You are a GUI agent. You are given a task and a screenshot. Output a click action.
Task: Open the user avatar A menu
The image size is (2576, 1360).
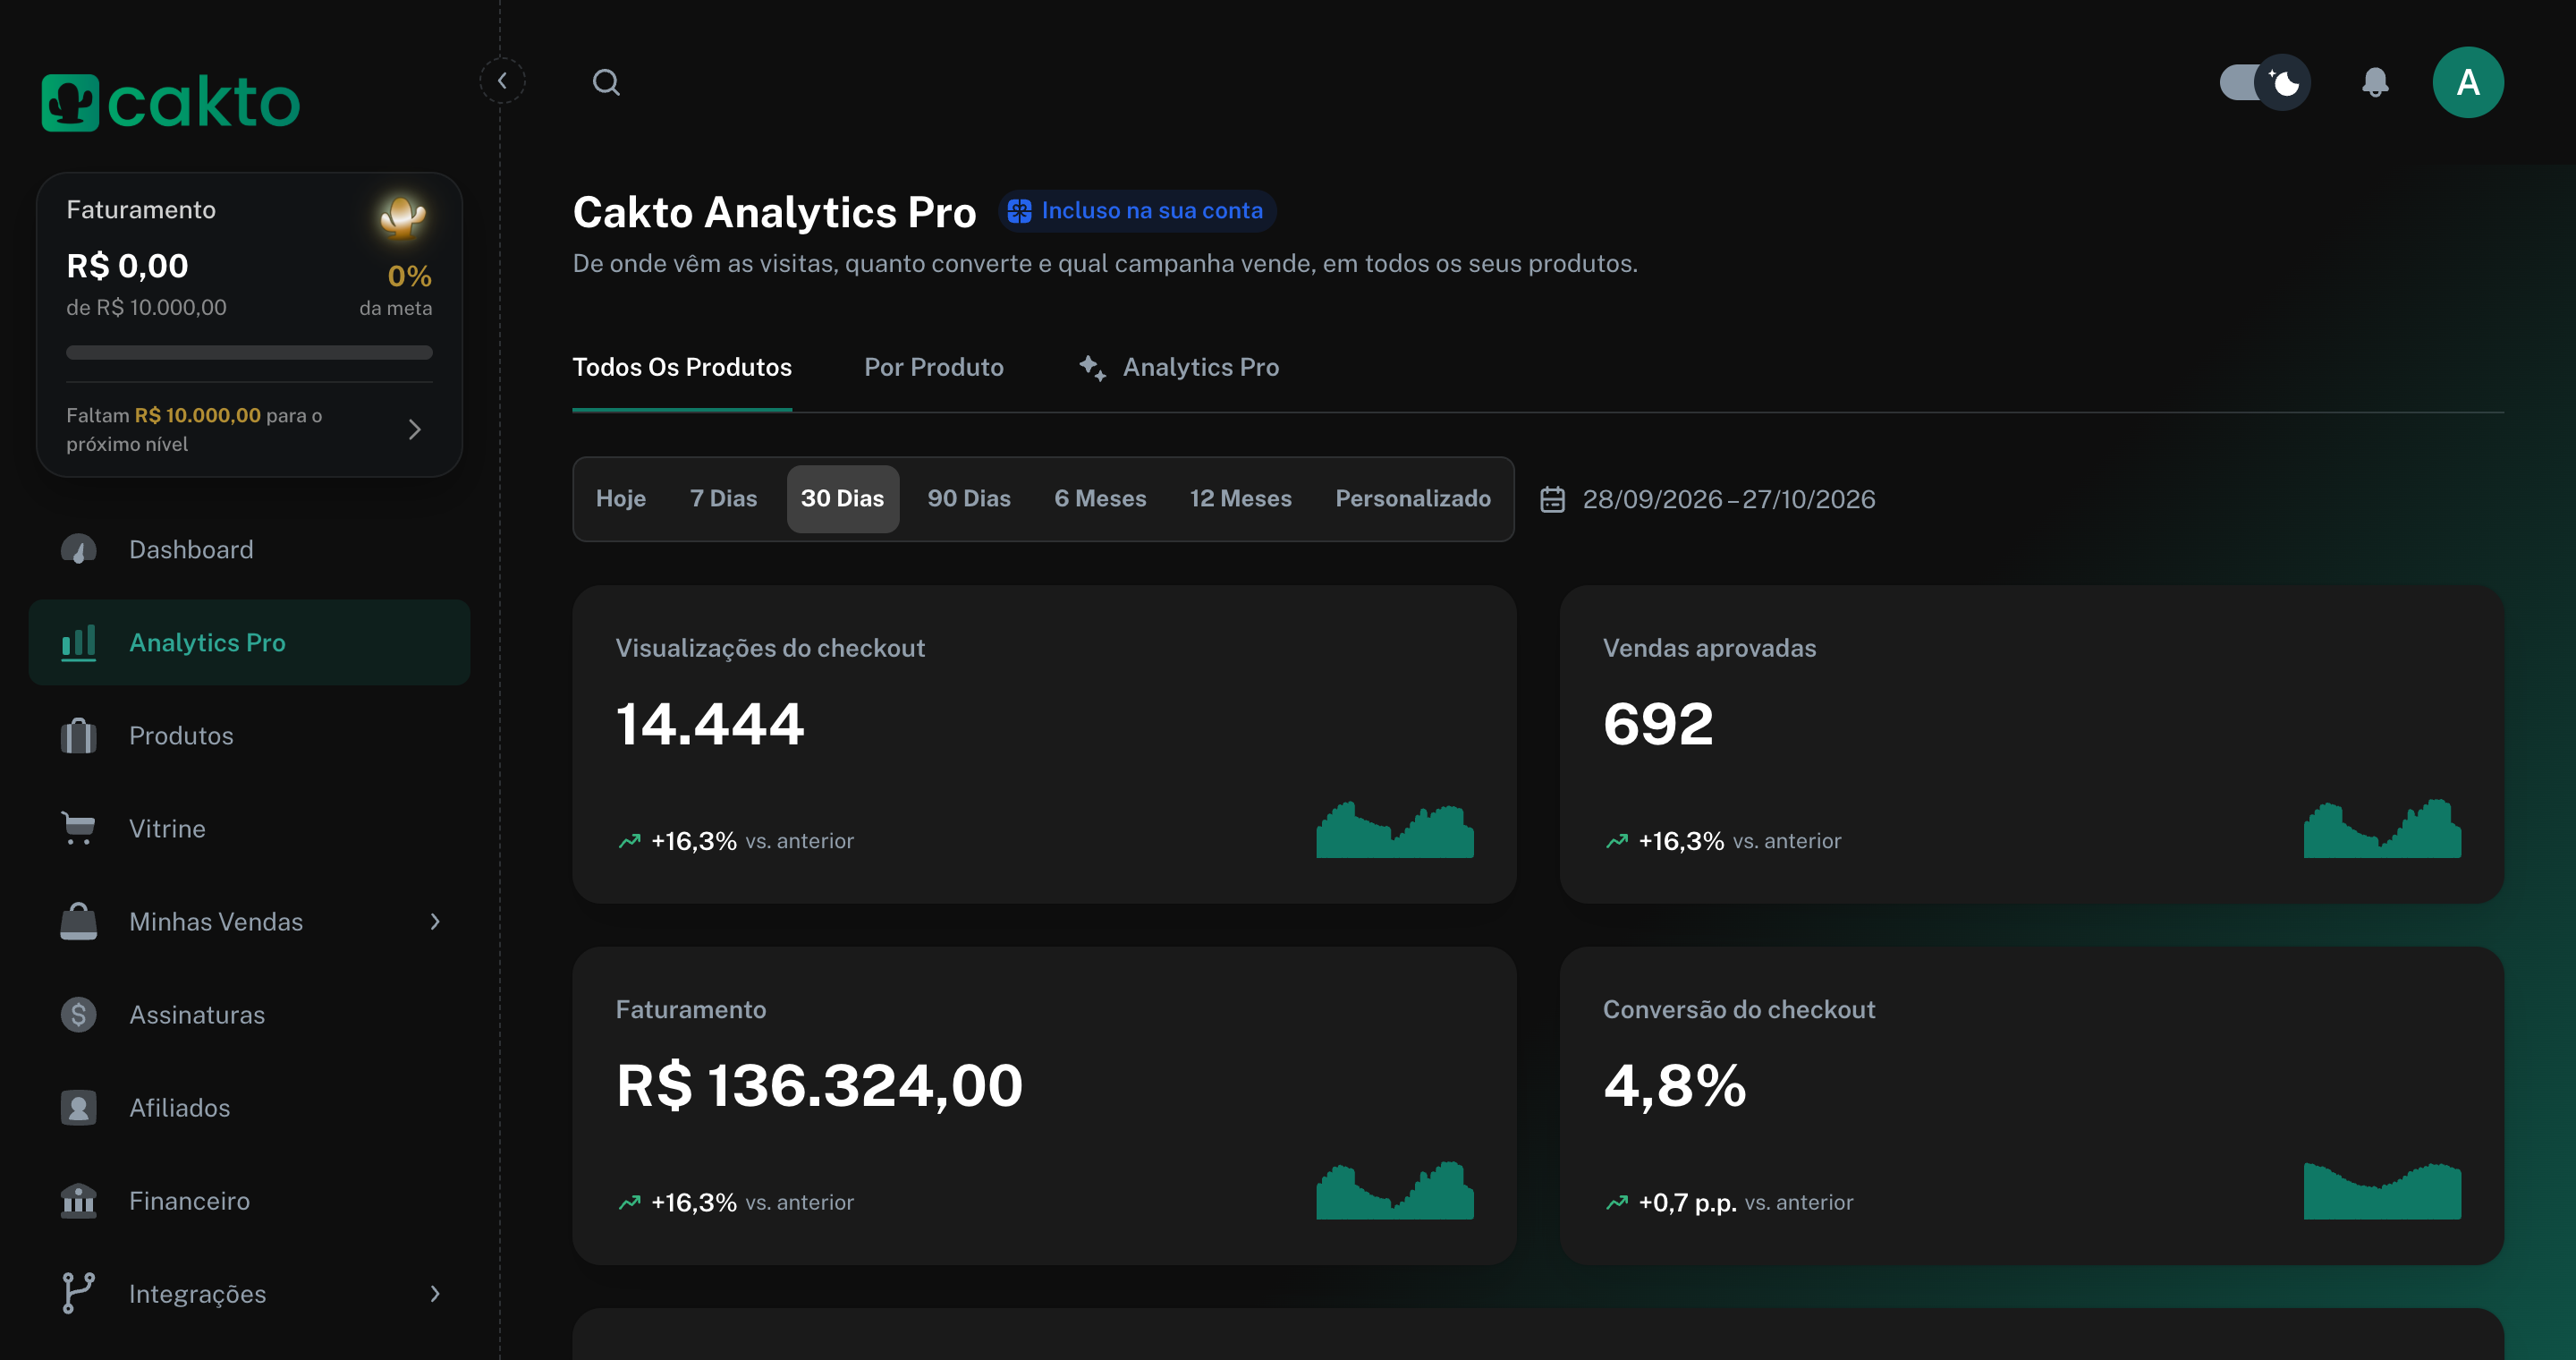click(x=2468, y=82)
